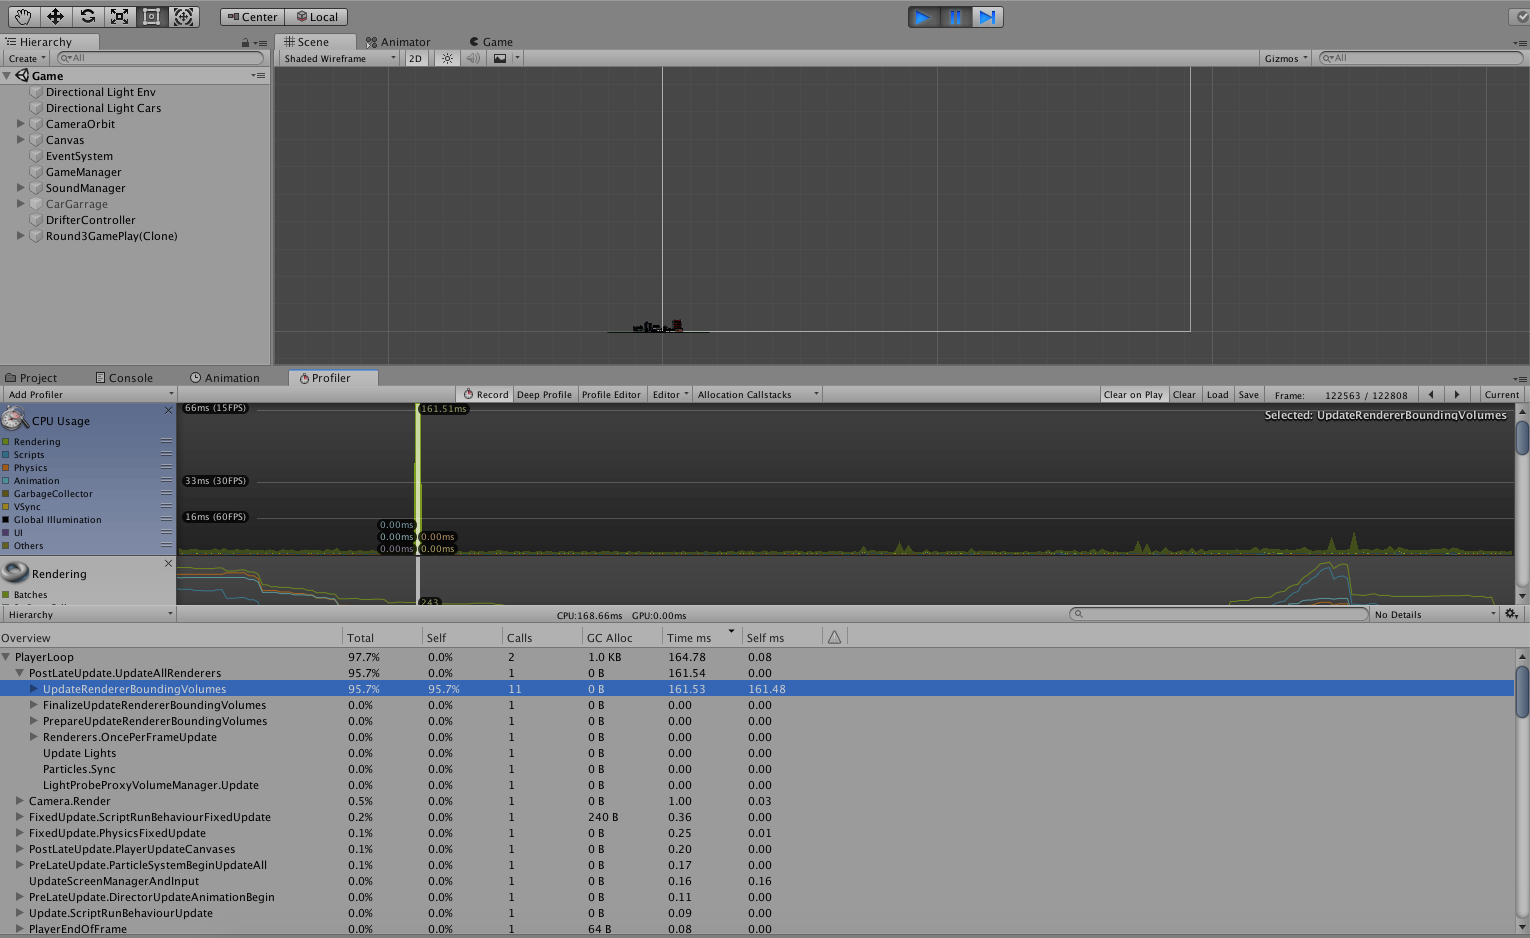The image size is (1530, 938).
Task: Toggle the Rendering category color swatch
Action: pos(6,441)
